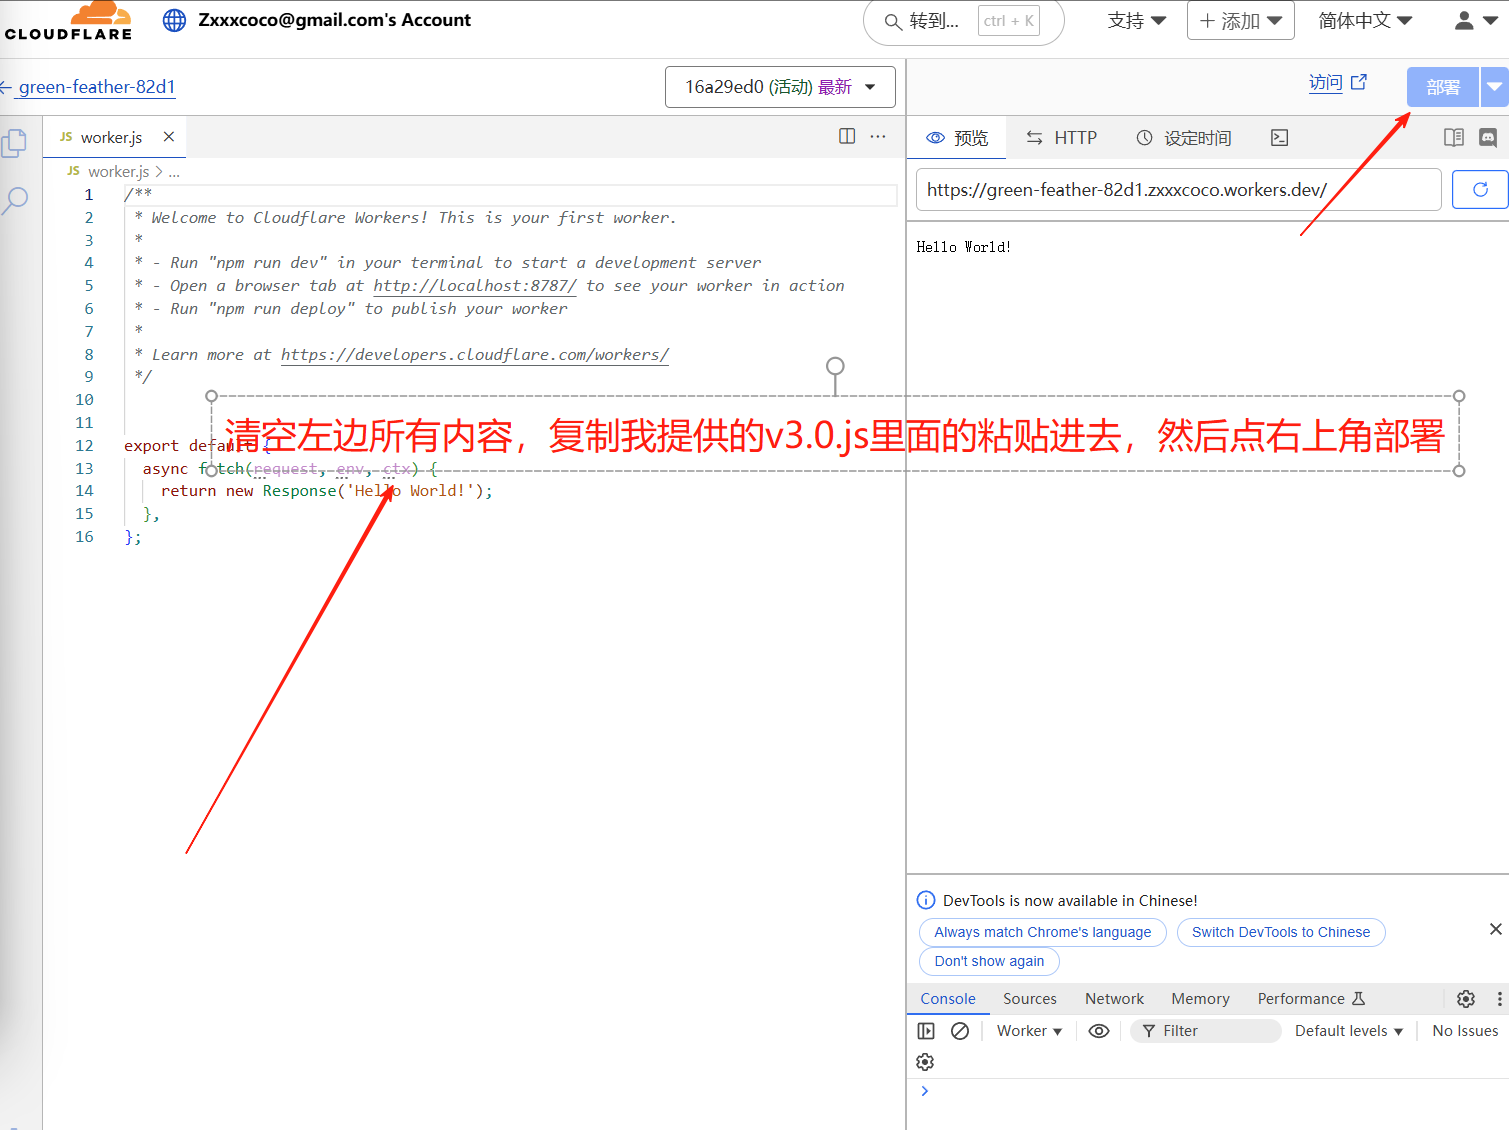
Task: Open the 访问 visit link
Action: [1326, 82]
